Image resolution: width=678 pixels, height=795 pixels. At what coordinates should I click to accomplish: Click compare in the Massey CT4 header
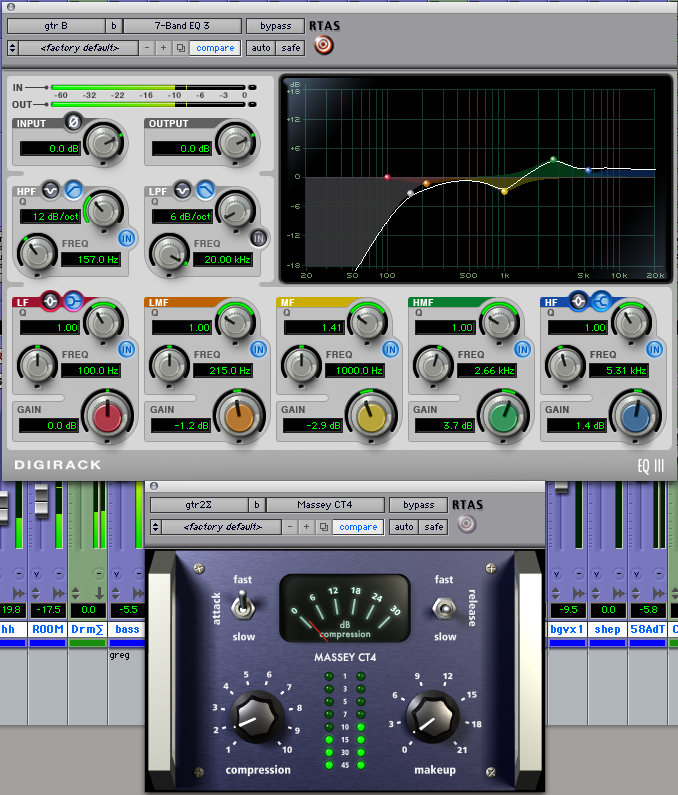click(x=358, y=527)
